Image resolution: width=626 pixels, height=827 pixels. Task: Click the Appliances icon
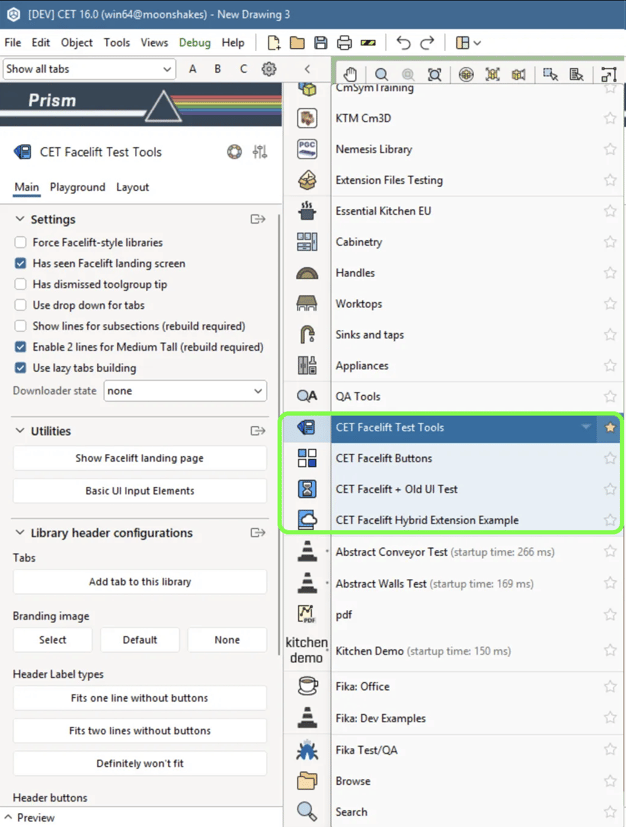pyautogui.click(x=307, y=366)
